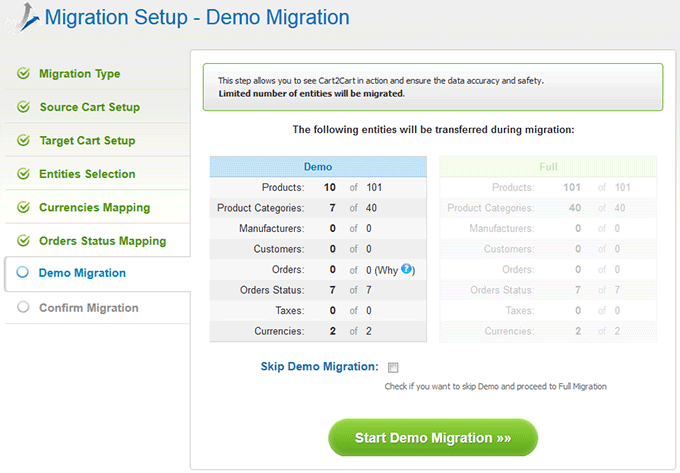The image size is (680, 473).
Task: Click the green checkmark beside Migration Type
Action: tap(23, 73)
